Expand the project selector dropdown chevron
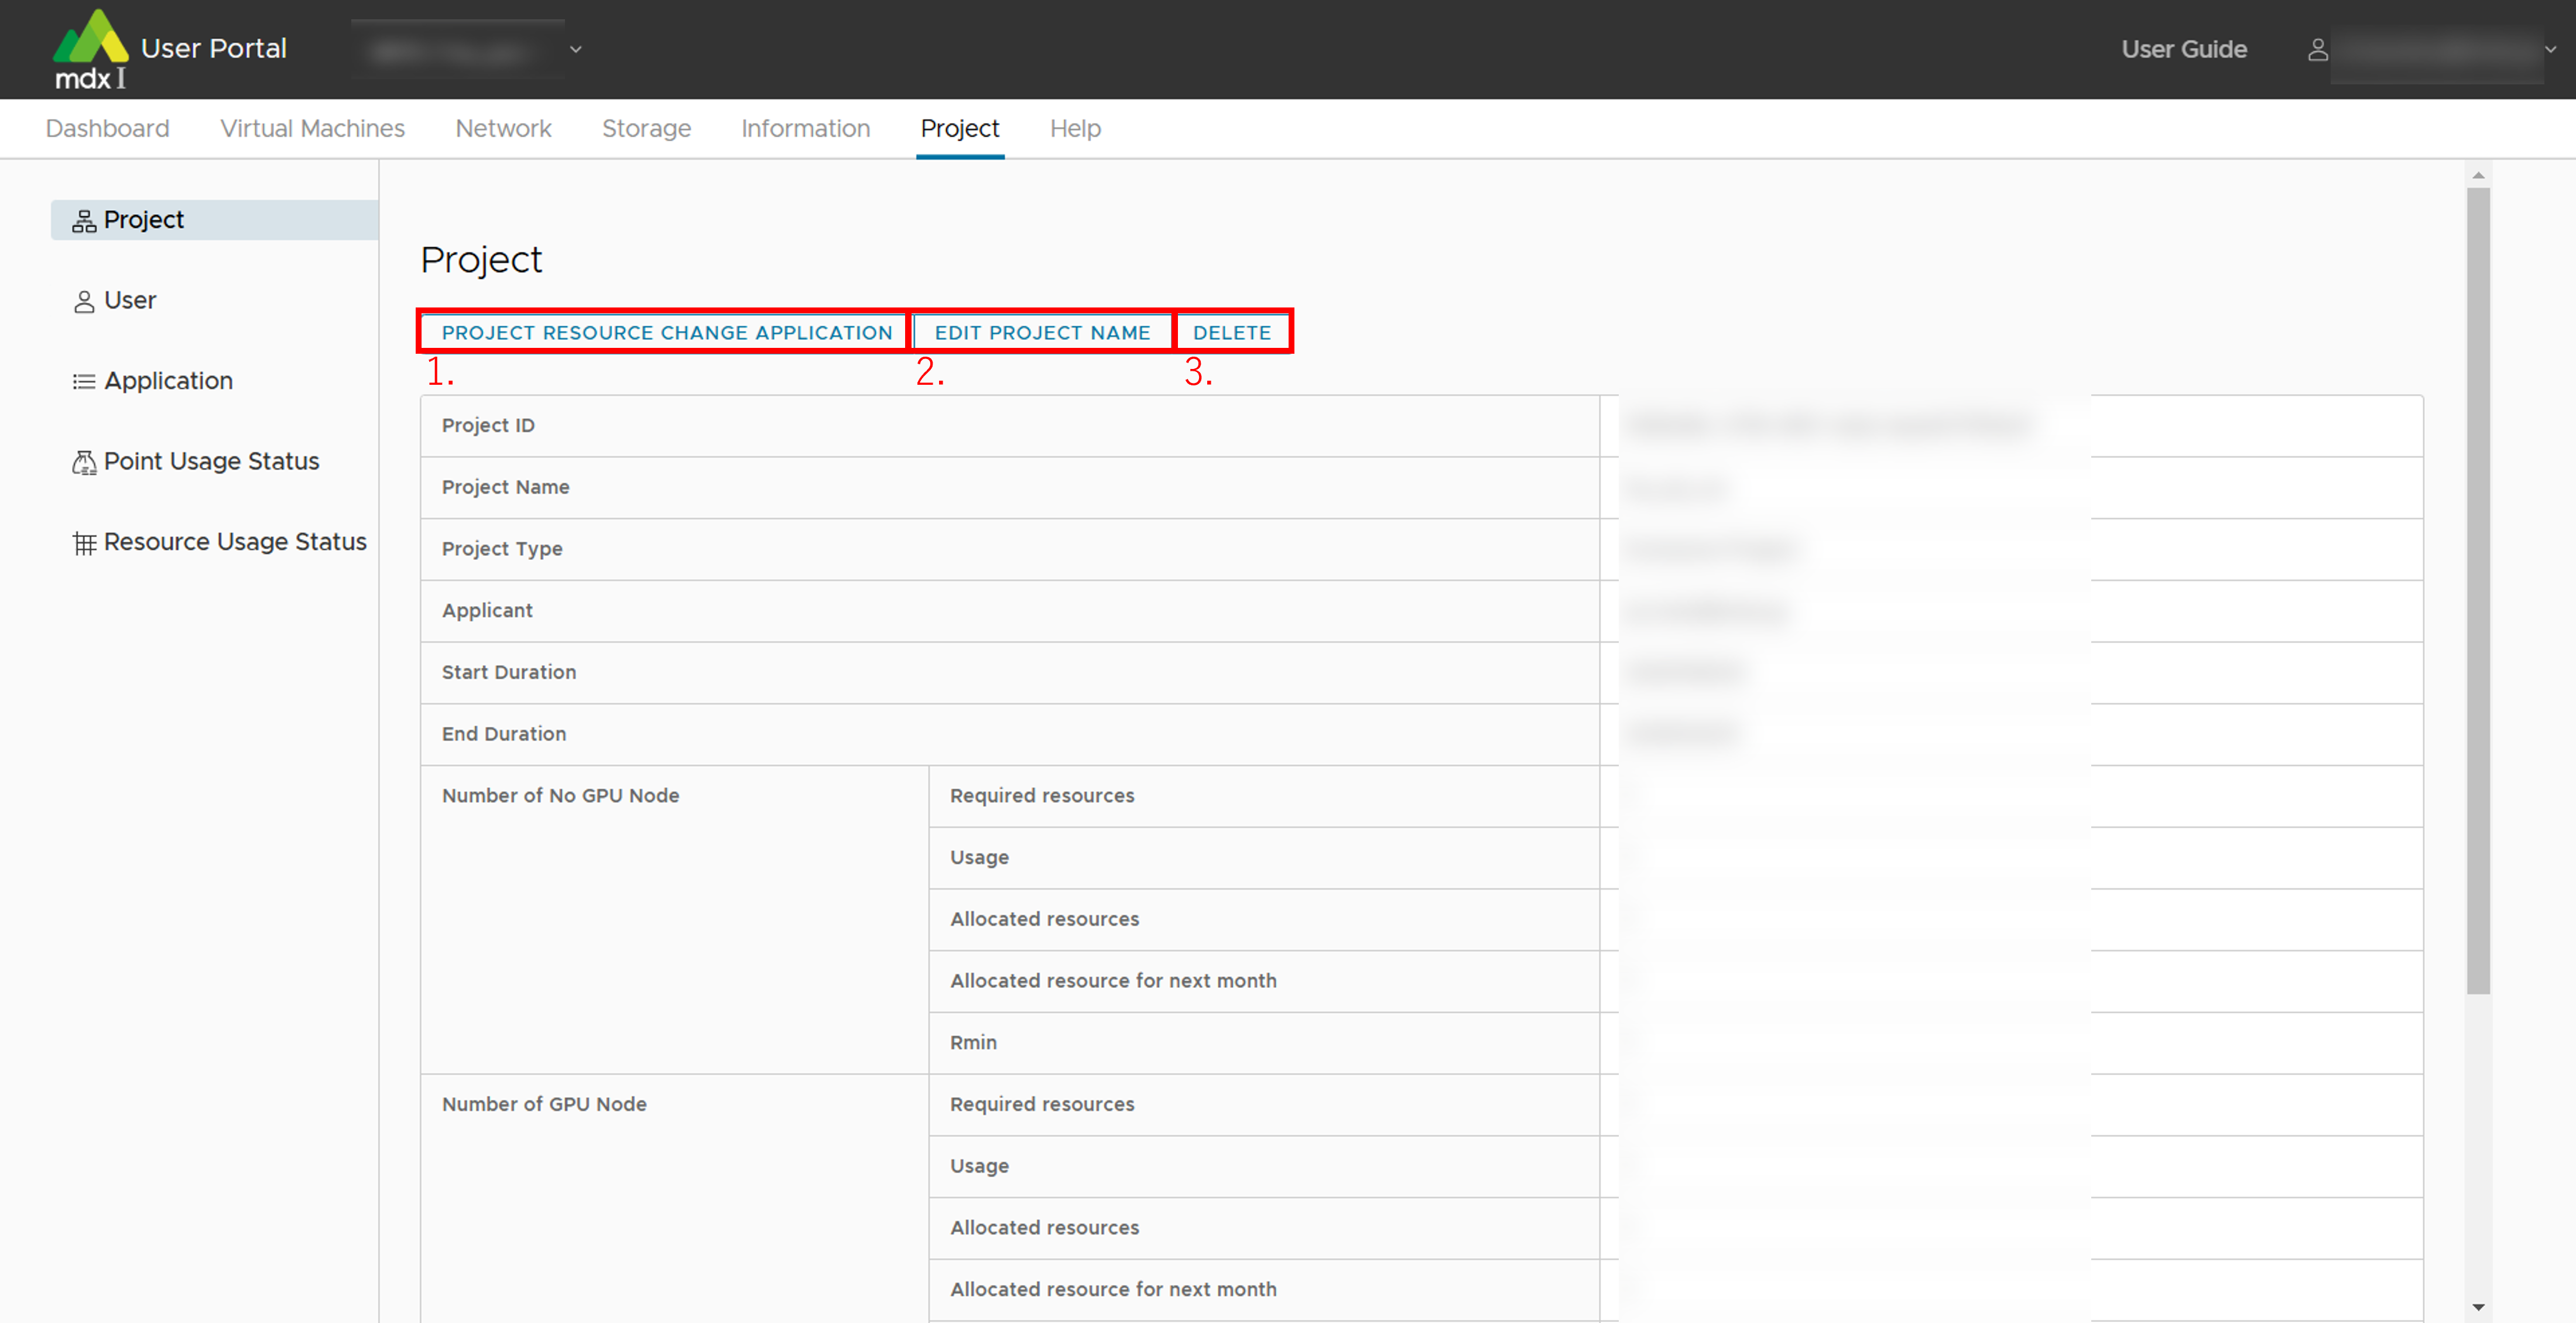The height and width of the screenshot is (1323, 2576). [x=575, y=49]
